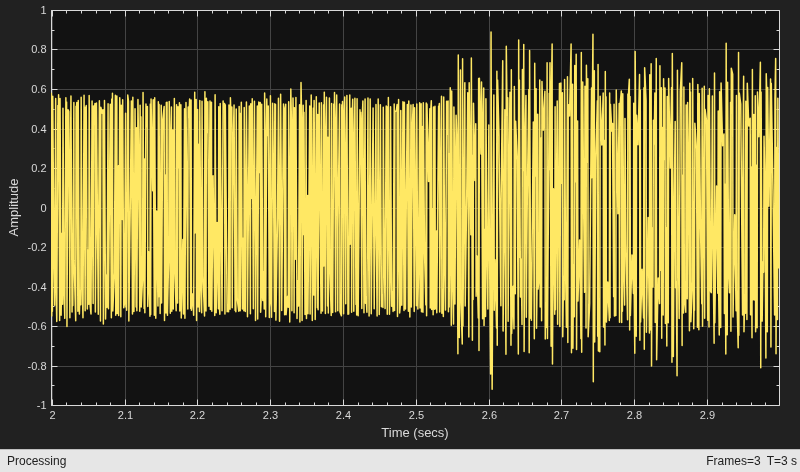The image size is (800, 472).
Task: Click the 2.7 time axis tick label
Action: [x=561, y=415]
